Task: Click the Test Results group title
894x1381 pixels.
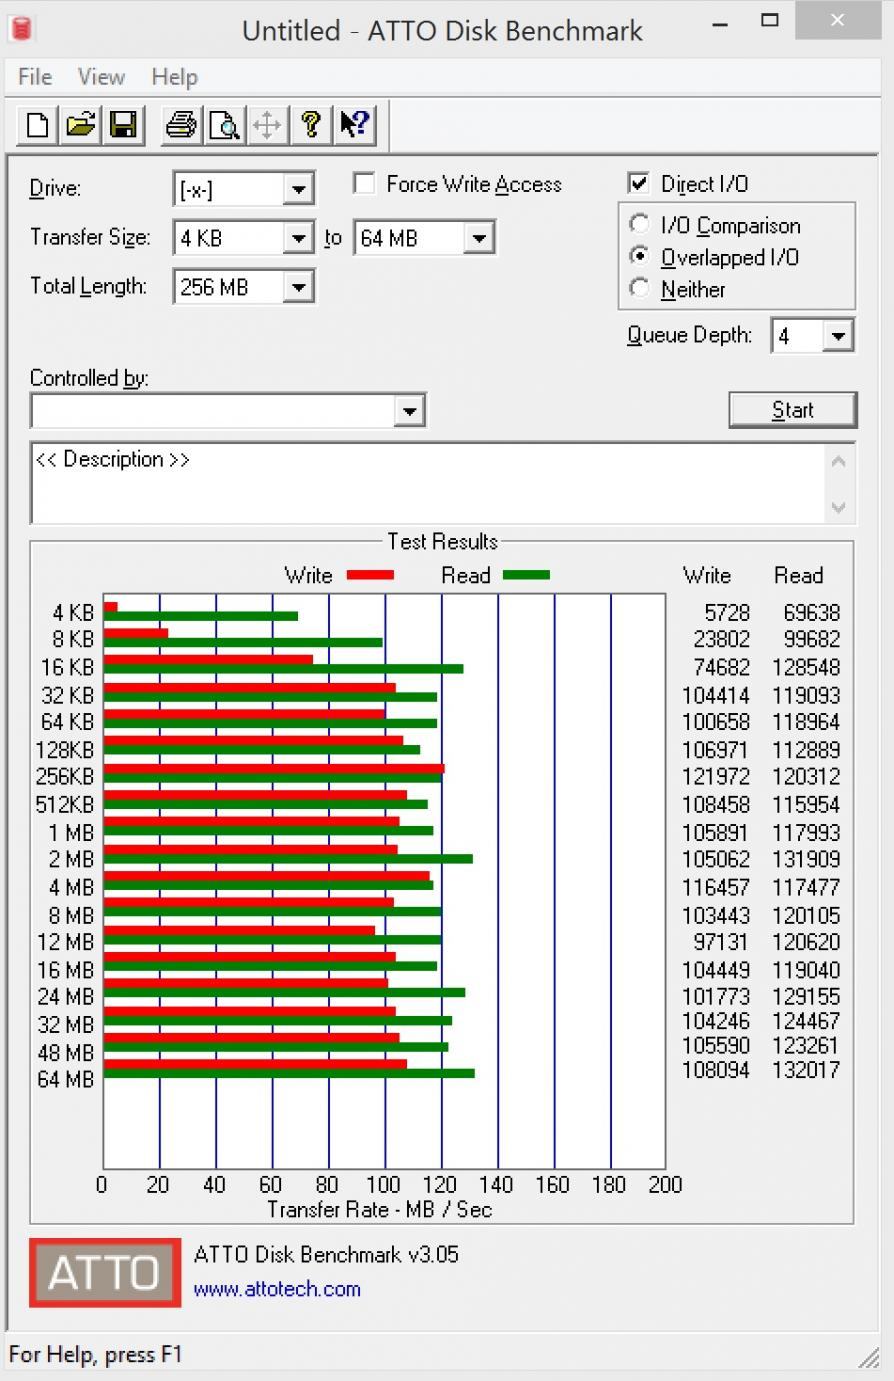Action: click(442, 541)
